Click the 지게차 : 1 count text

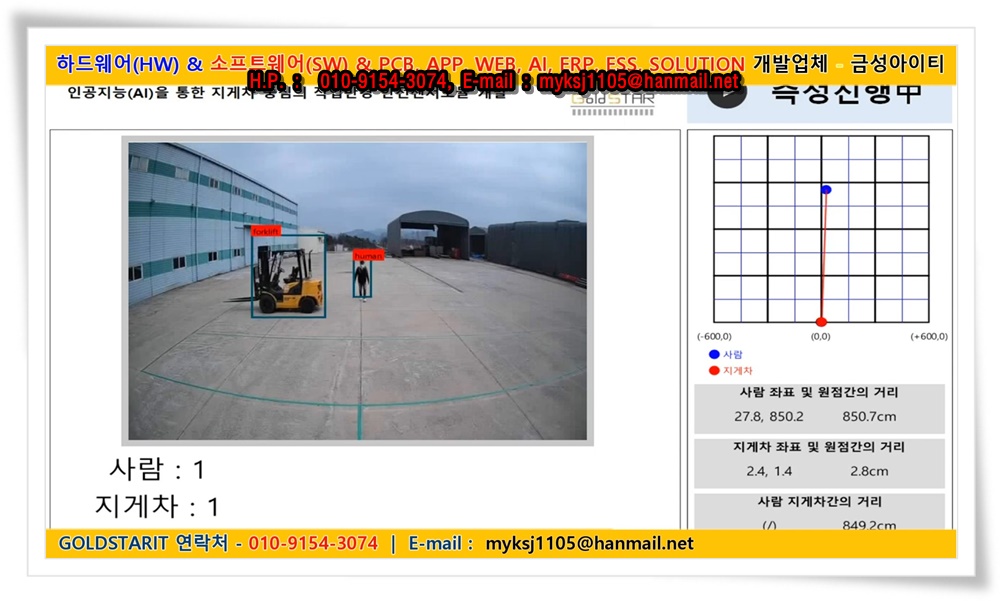click(x=157, y=507)
